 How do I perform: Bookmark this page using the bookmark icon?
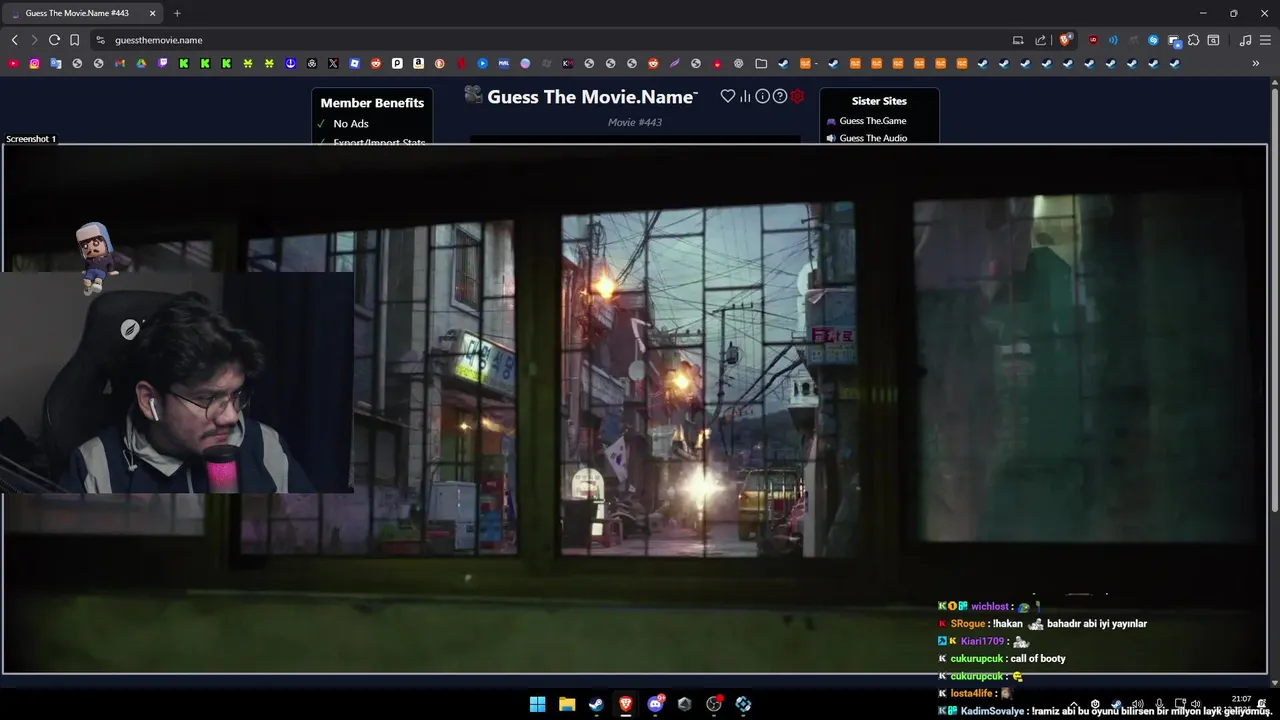point(74,40)
